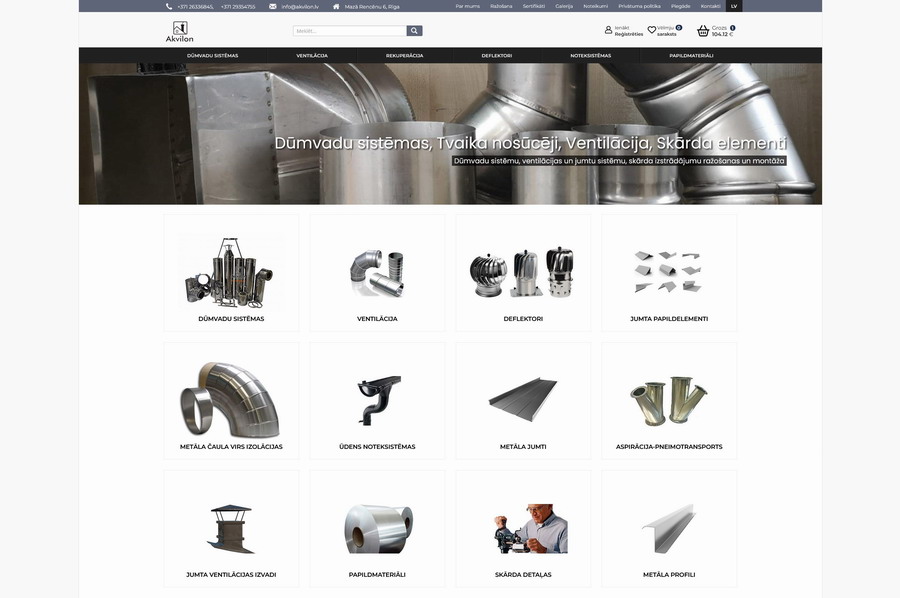Click the Akvilon logo
The height and width of the screenshot is (598, 900).
[x=180, y=31]
